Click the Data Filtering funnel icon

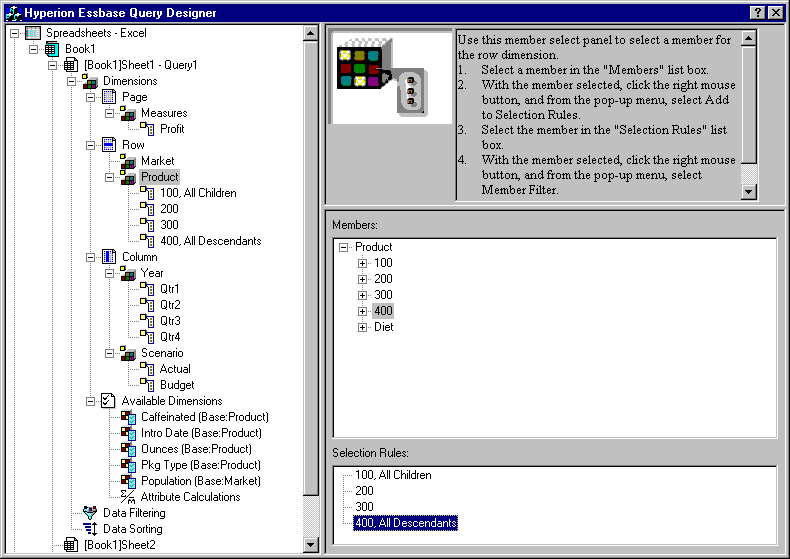pyautogui.click(x=90, y=513)
